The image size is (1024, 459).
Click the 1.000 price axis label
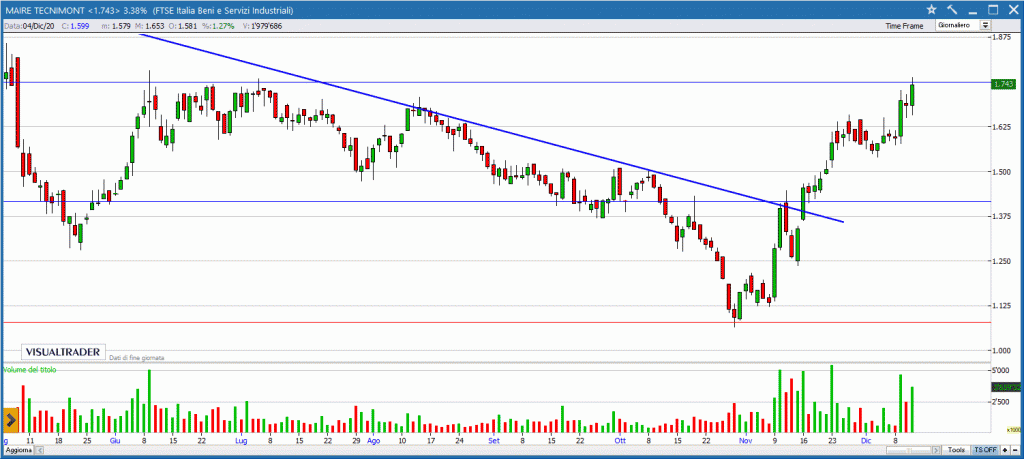[x=1002, y=351]
